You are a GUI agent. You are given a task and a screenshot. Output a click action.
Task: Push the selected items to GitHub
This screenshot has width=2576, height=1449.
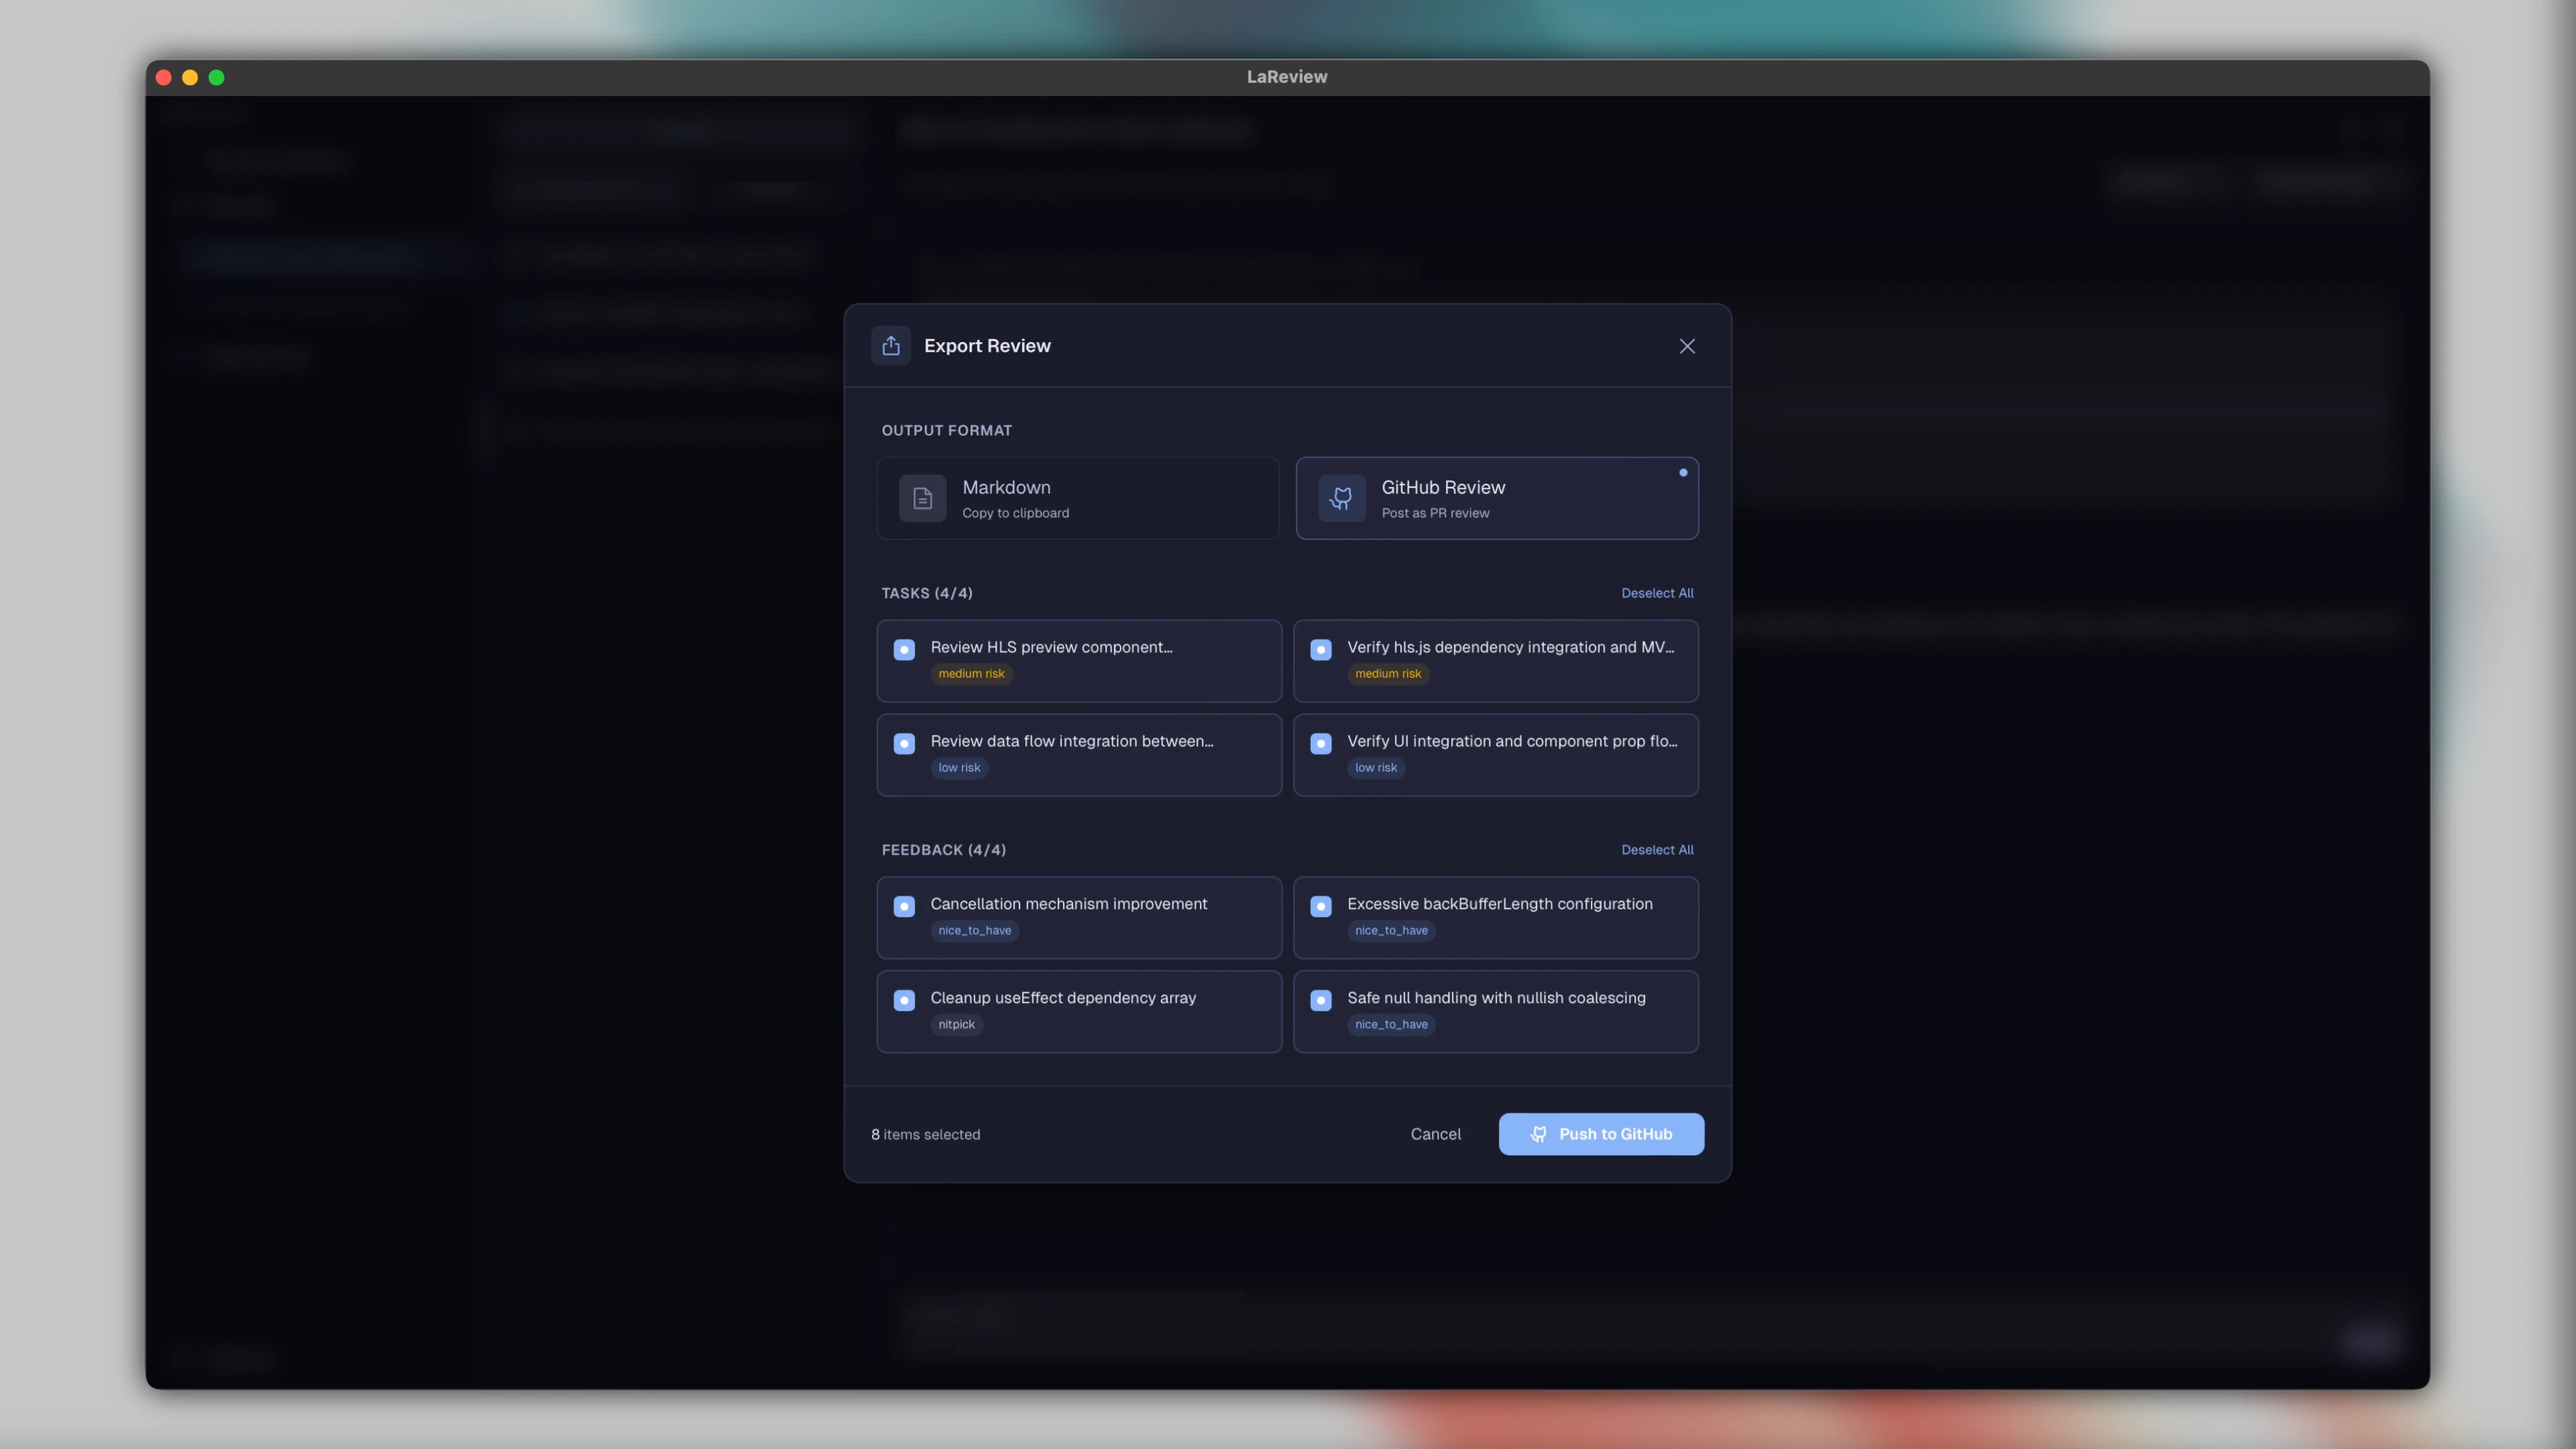[x=1601, y=1134]
